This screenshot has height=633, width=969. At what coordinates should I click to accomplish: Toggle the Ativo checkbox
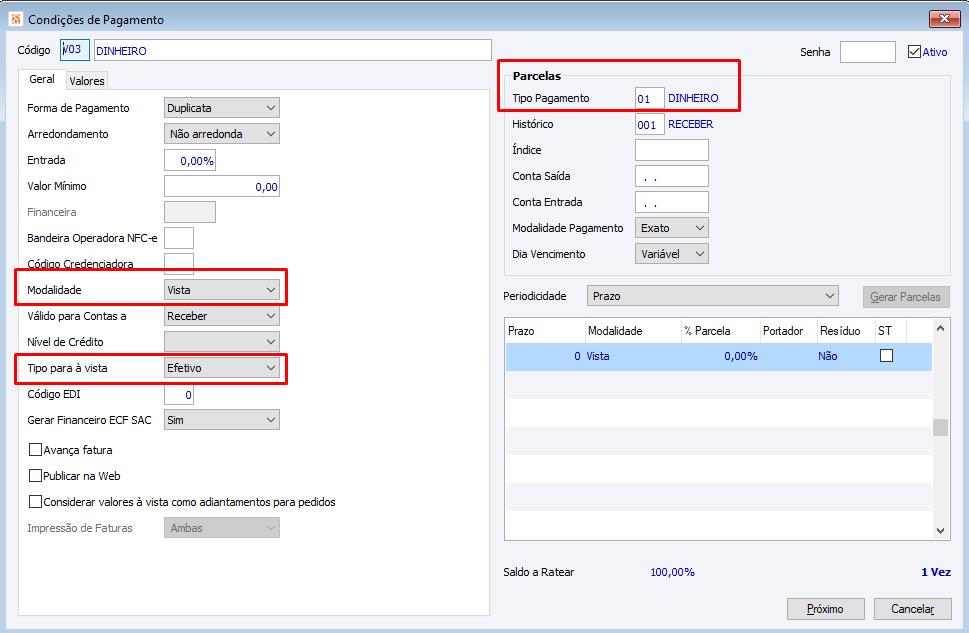point(914,52)
